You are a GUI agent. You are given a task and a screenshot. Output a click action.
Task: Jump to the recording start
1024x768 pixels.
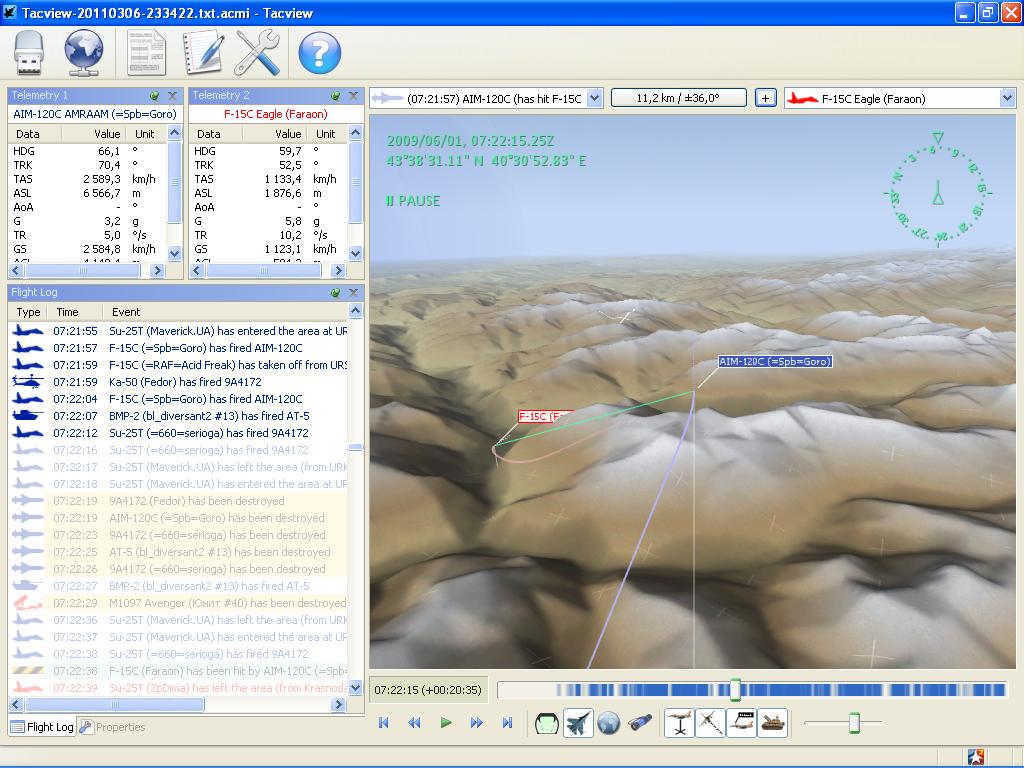pyautogui.click(x=383, y=723)
